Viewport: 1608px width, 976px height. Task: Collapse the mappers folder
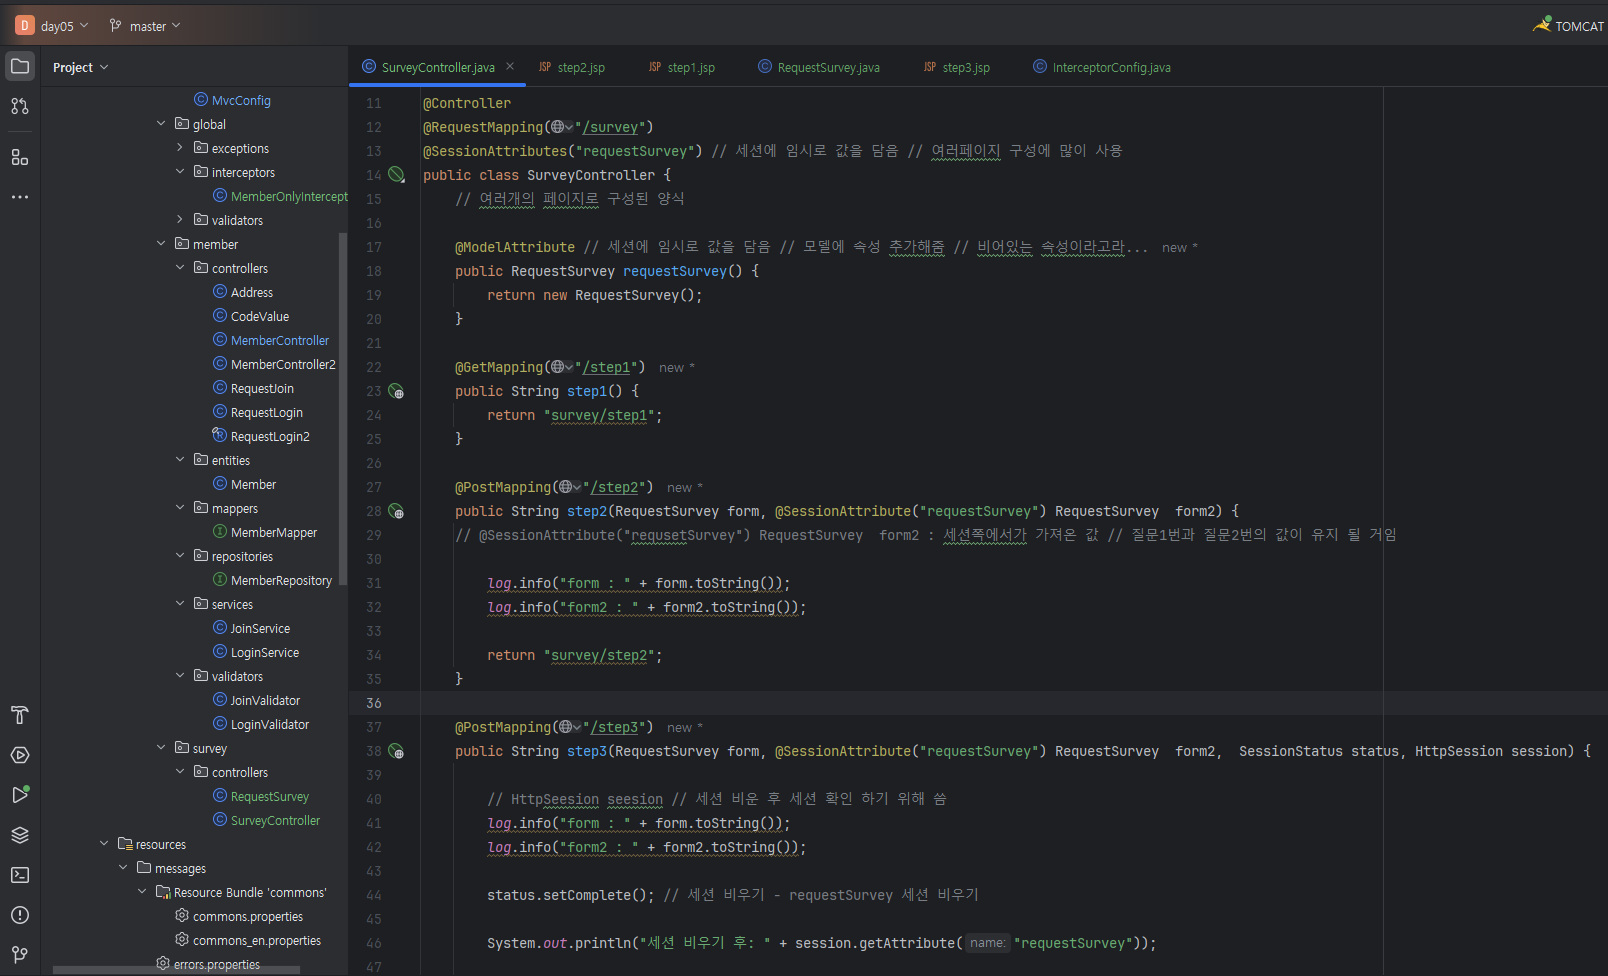(180, 508)
